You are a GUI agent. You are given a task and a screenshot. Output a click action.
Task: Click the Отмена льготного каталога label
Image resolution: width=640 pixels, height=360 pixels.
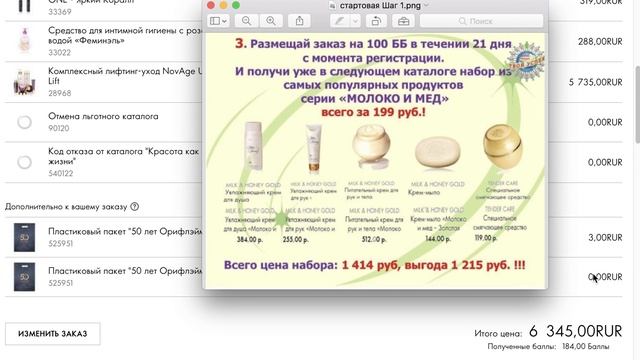coord(103,116)
